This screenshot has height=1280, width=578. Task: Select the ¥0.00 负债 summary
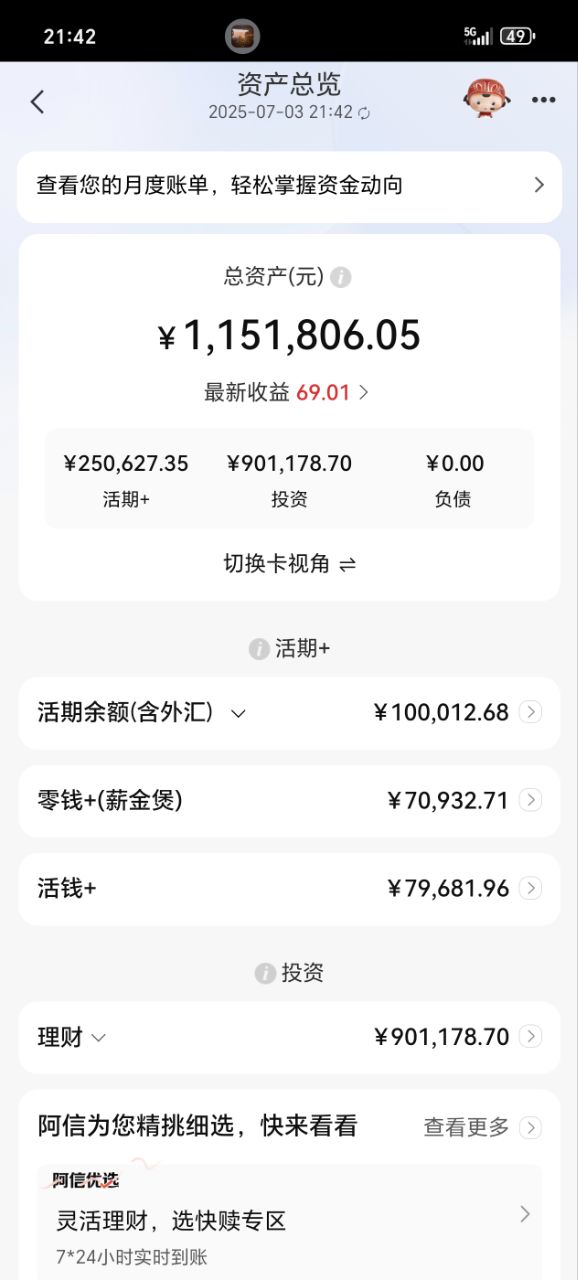click(454, 480)
